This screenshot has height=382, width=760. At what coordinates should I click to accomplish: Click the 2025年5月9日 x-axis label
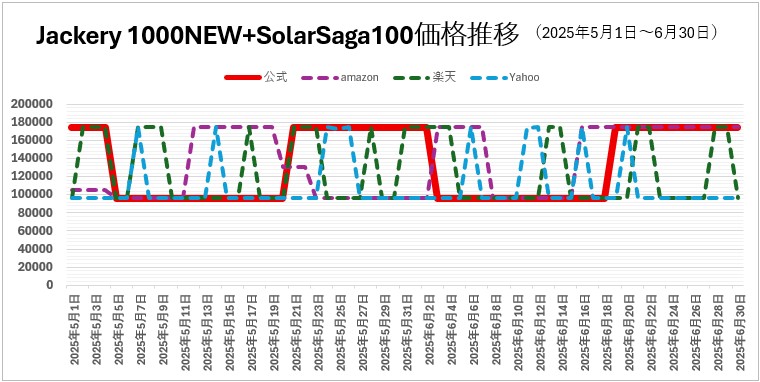[x=163, y=330]
